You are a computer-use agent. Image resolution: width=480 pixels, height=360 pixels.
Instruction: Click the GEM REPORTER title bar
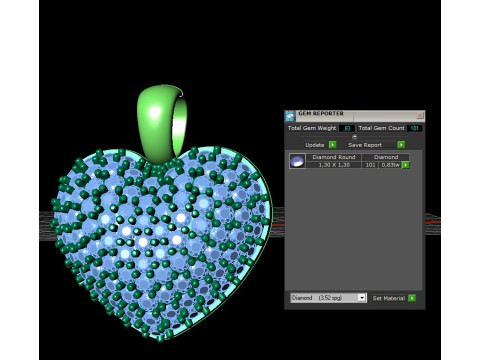pyautogui.click(x=355, y=116)
